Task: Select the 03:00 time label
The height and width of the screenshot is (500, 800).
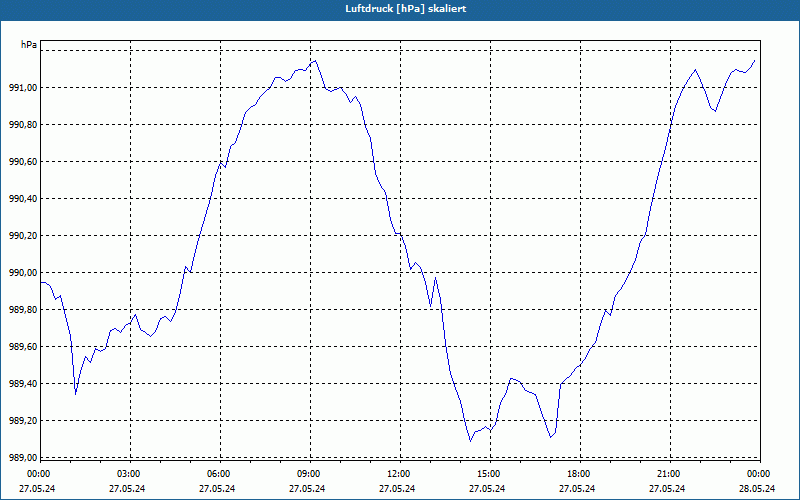Action: (128, 474)
